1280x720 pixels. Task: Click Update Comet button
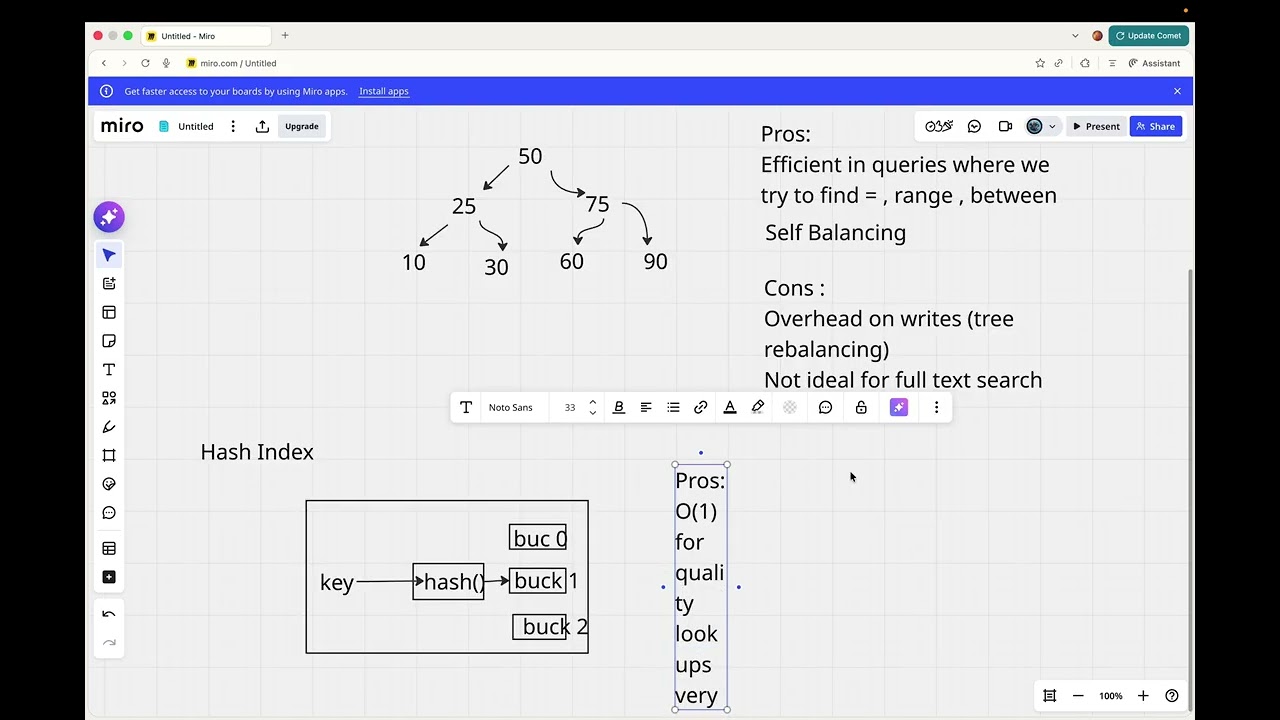[x=1149, y=36]
